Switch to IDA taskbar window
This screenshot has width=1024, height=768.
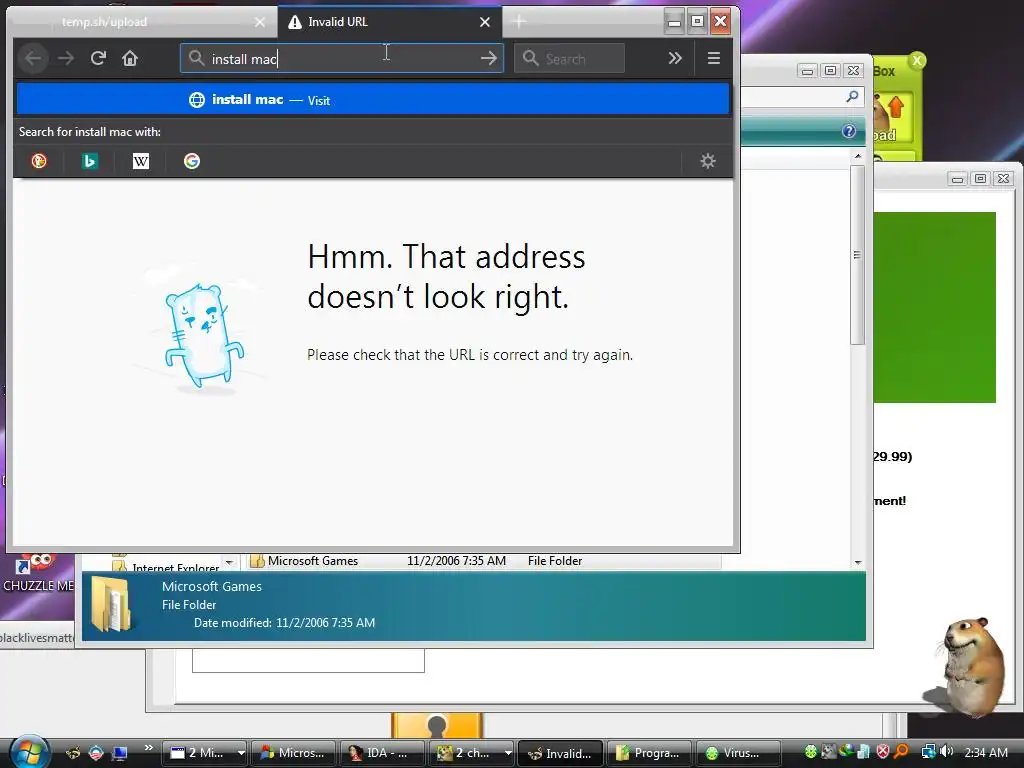point(382,753)
